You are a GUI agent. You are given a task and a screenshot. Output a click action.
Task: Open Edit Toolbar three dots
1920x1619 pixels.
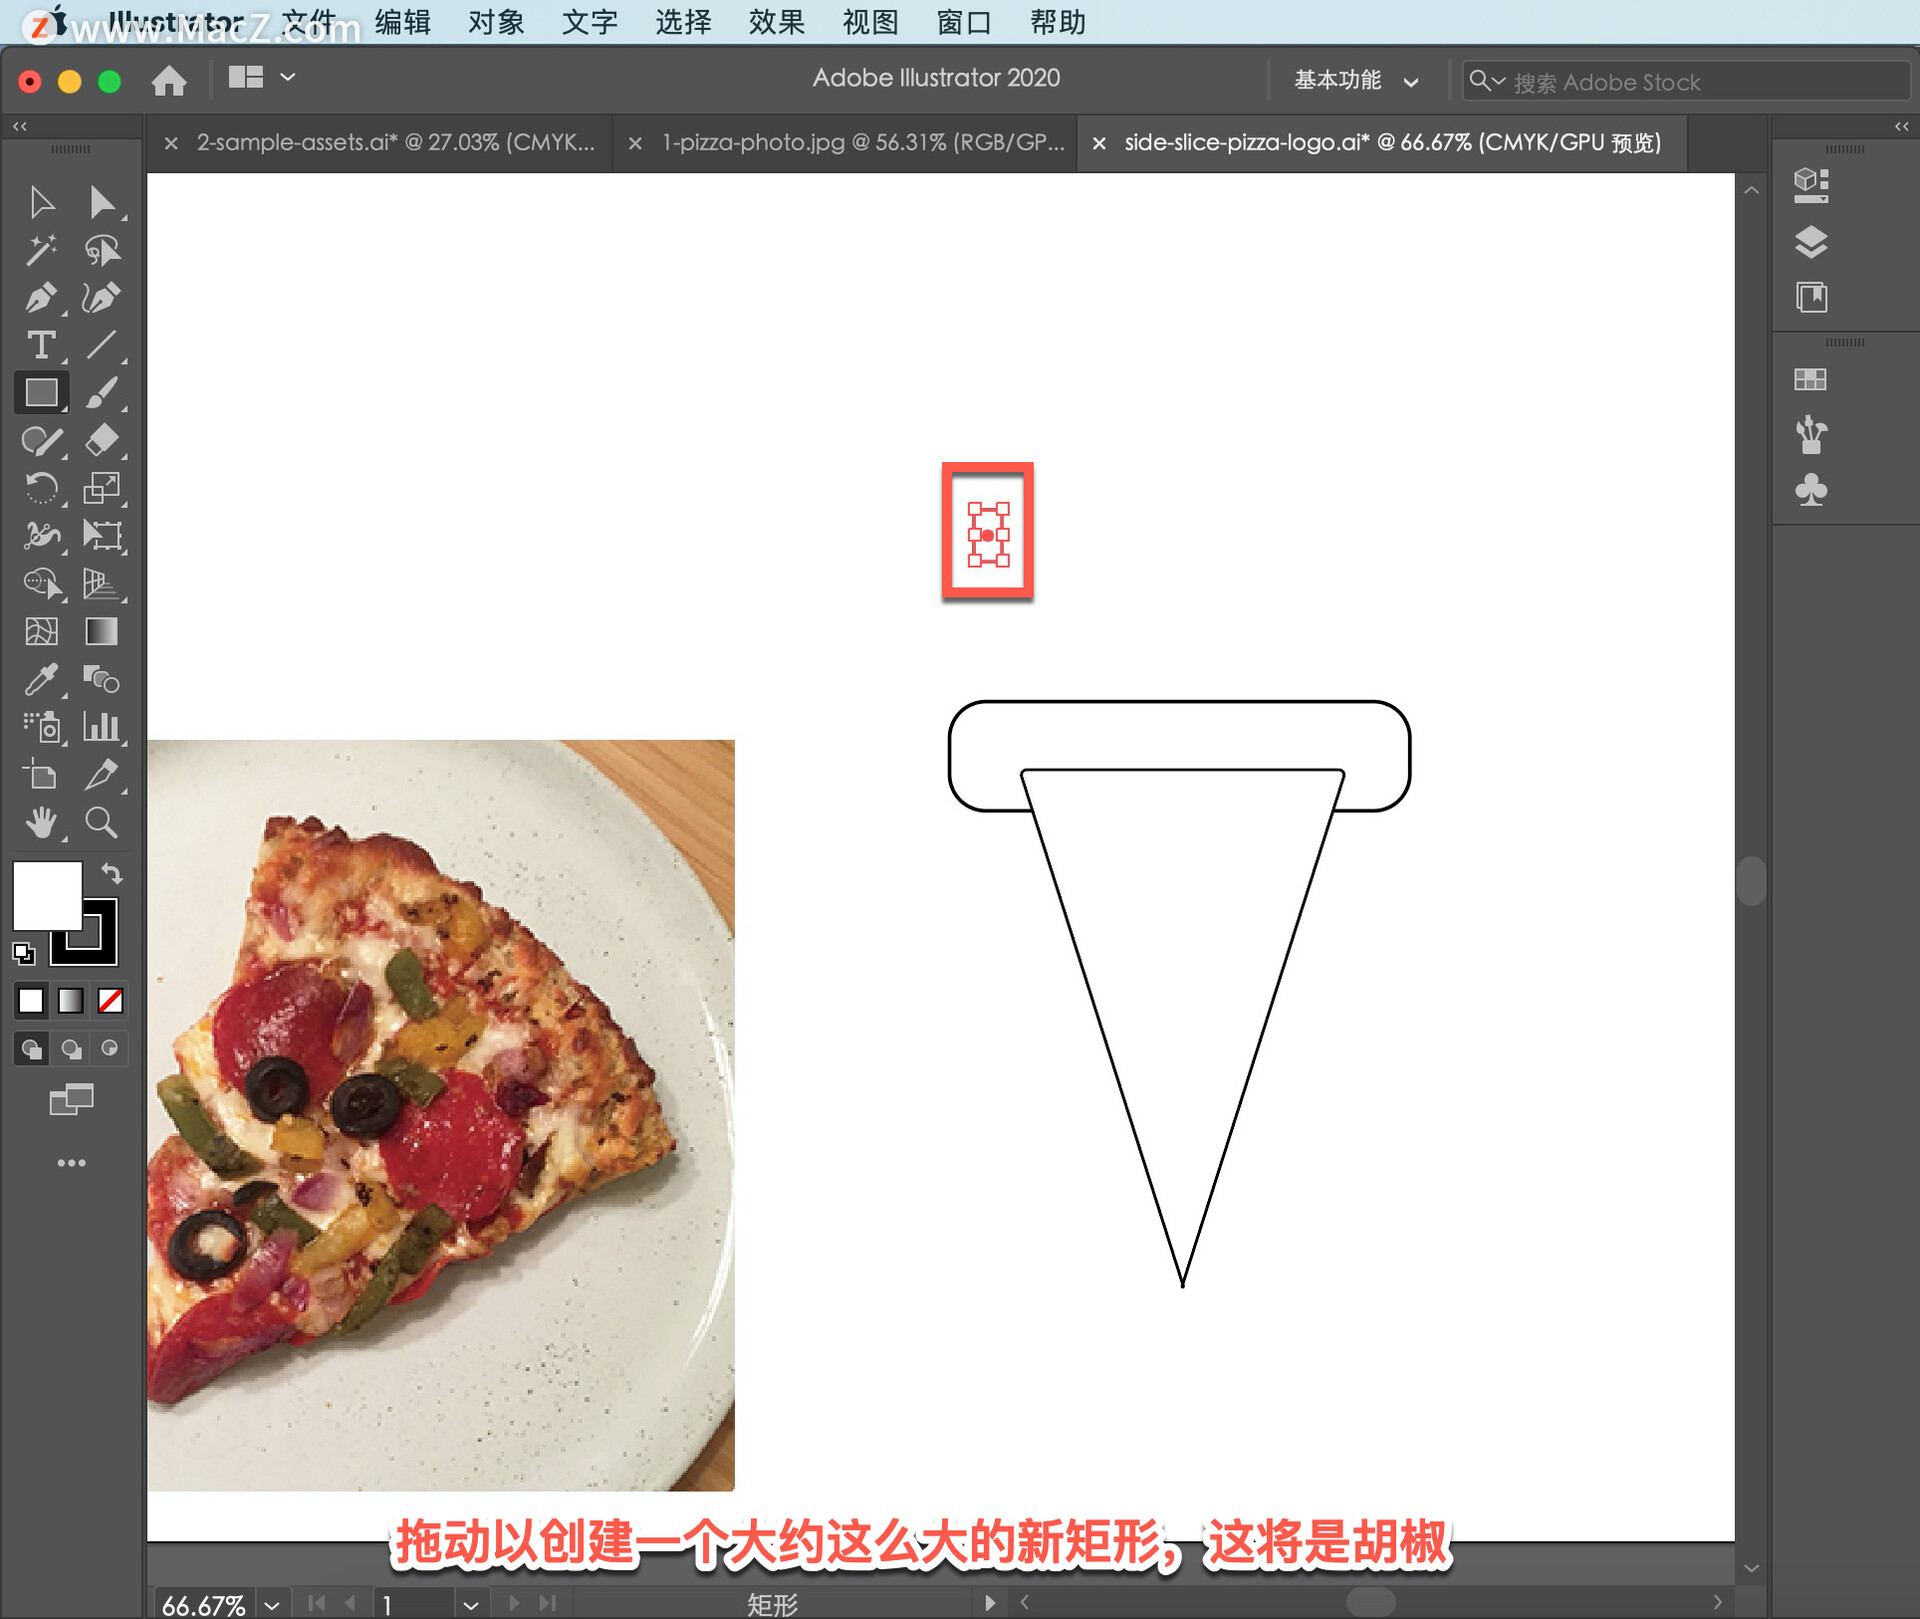pyautogui.click(x=71, y=1163)
